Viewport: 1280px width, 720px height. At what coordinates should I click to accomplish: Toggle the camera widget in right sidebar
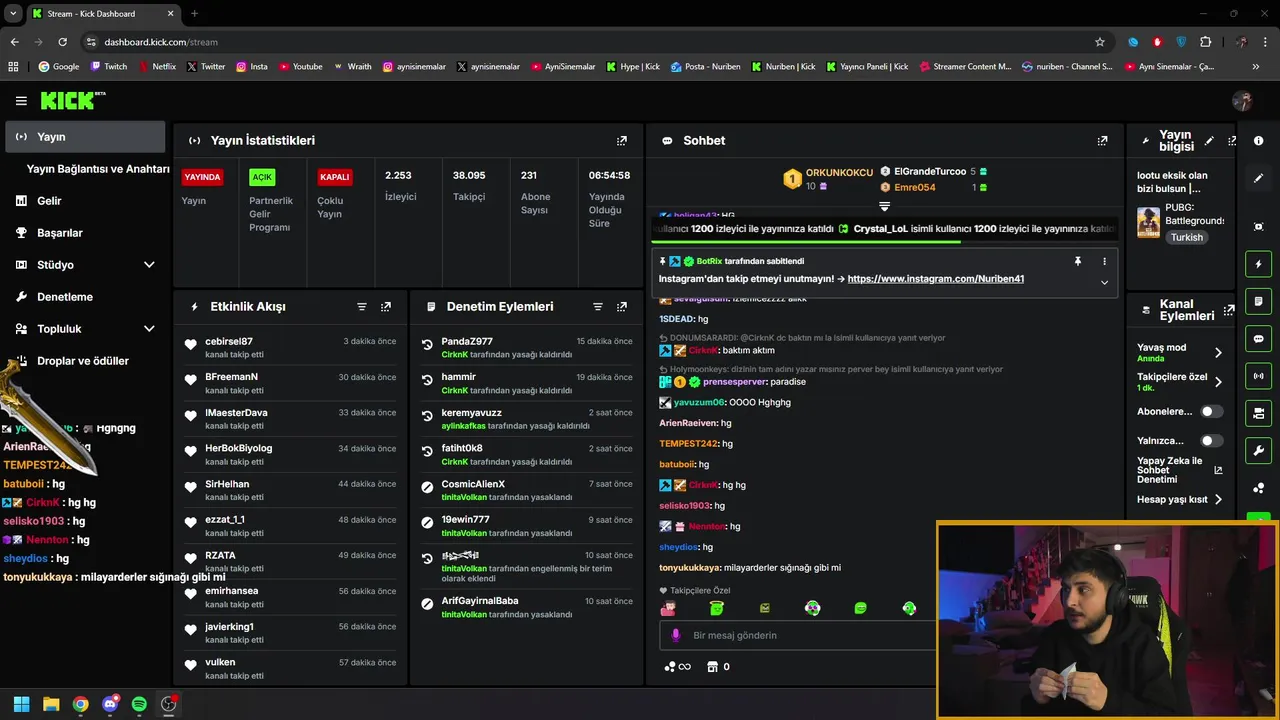(x=1259, y=413)
